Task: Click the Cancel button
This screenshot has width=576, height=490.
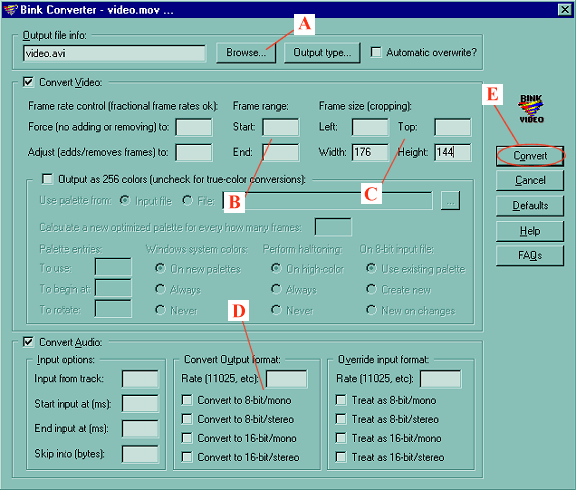Action: point(530,181)
